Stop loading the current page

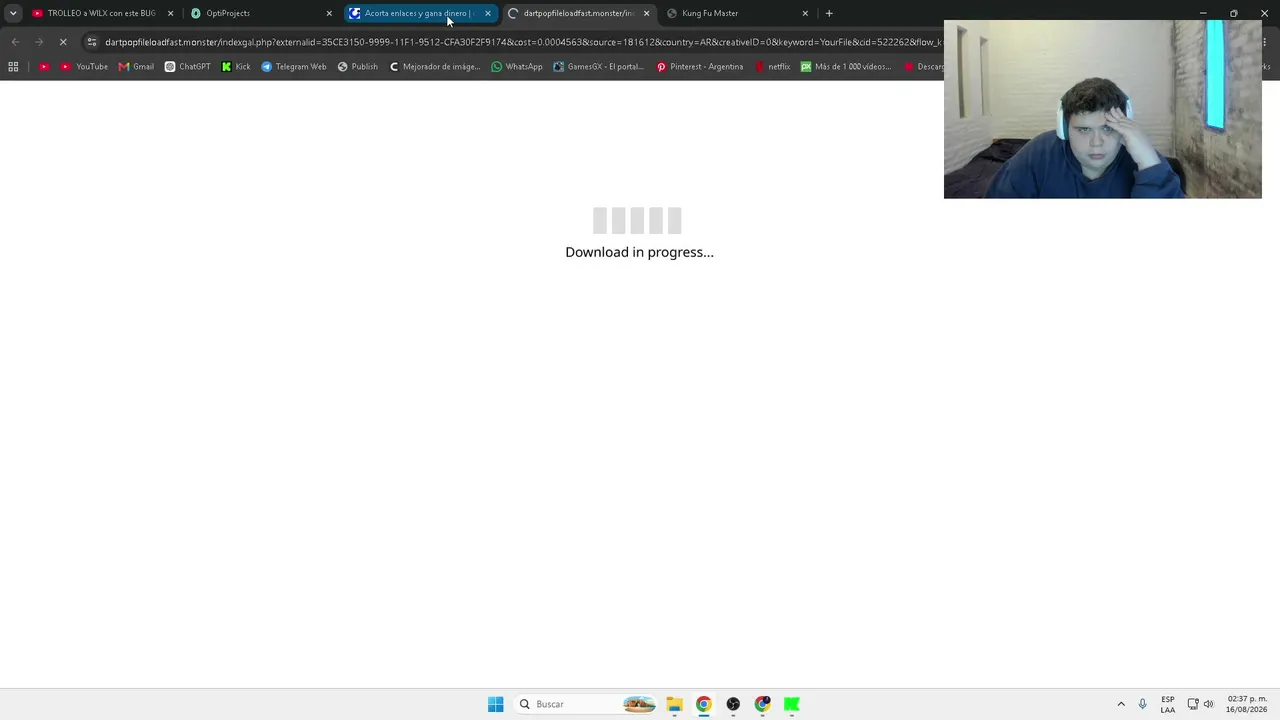(x=63, y=42)
